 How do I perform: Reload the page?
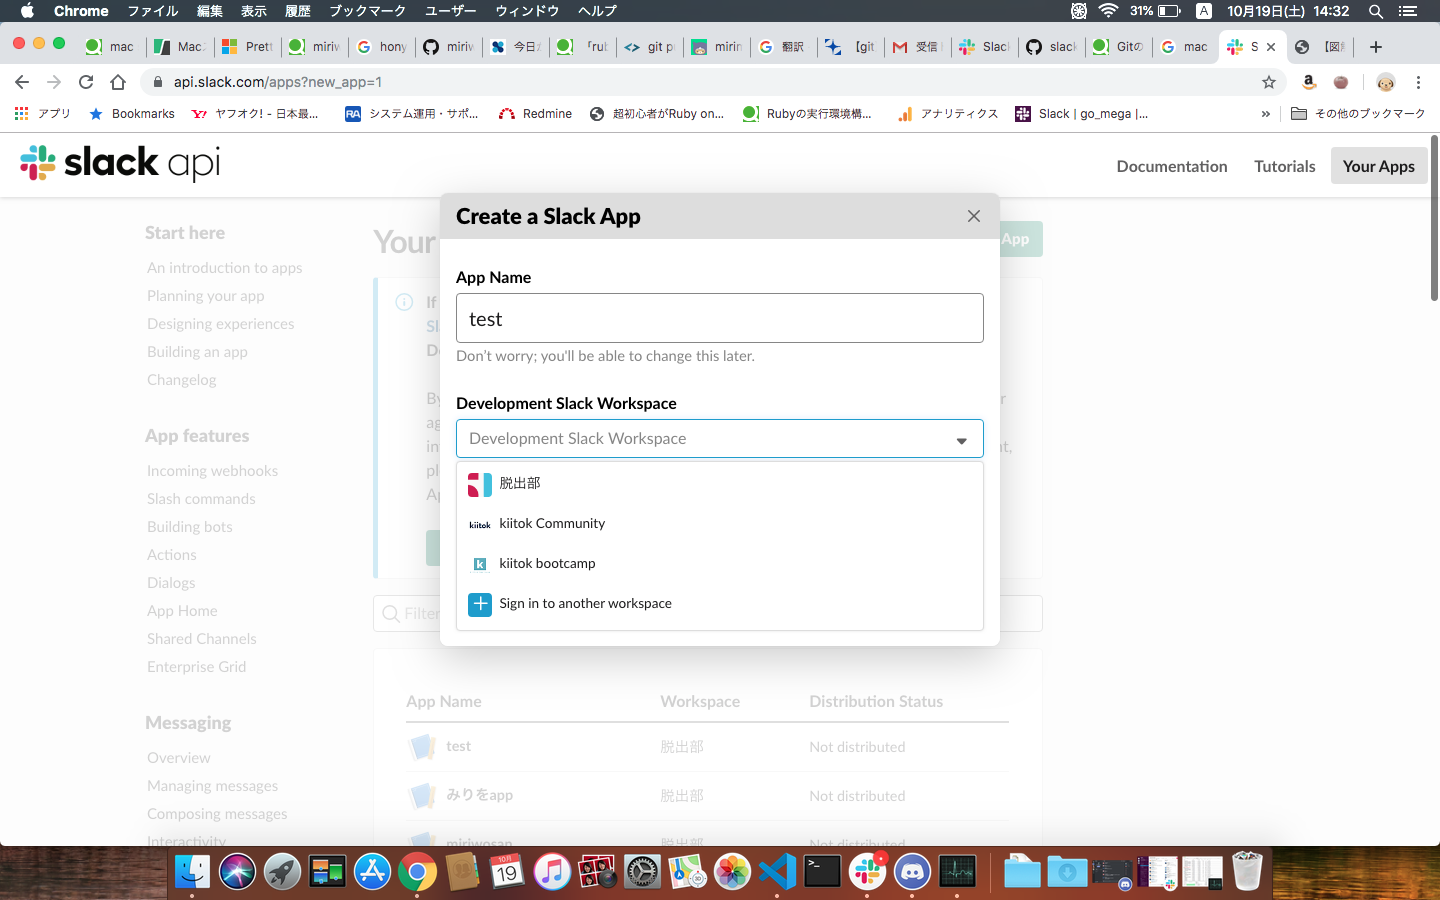tap(86, 82)
